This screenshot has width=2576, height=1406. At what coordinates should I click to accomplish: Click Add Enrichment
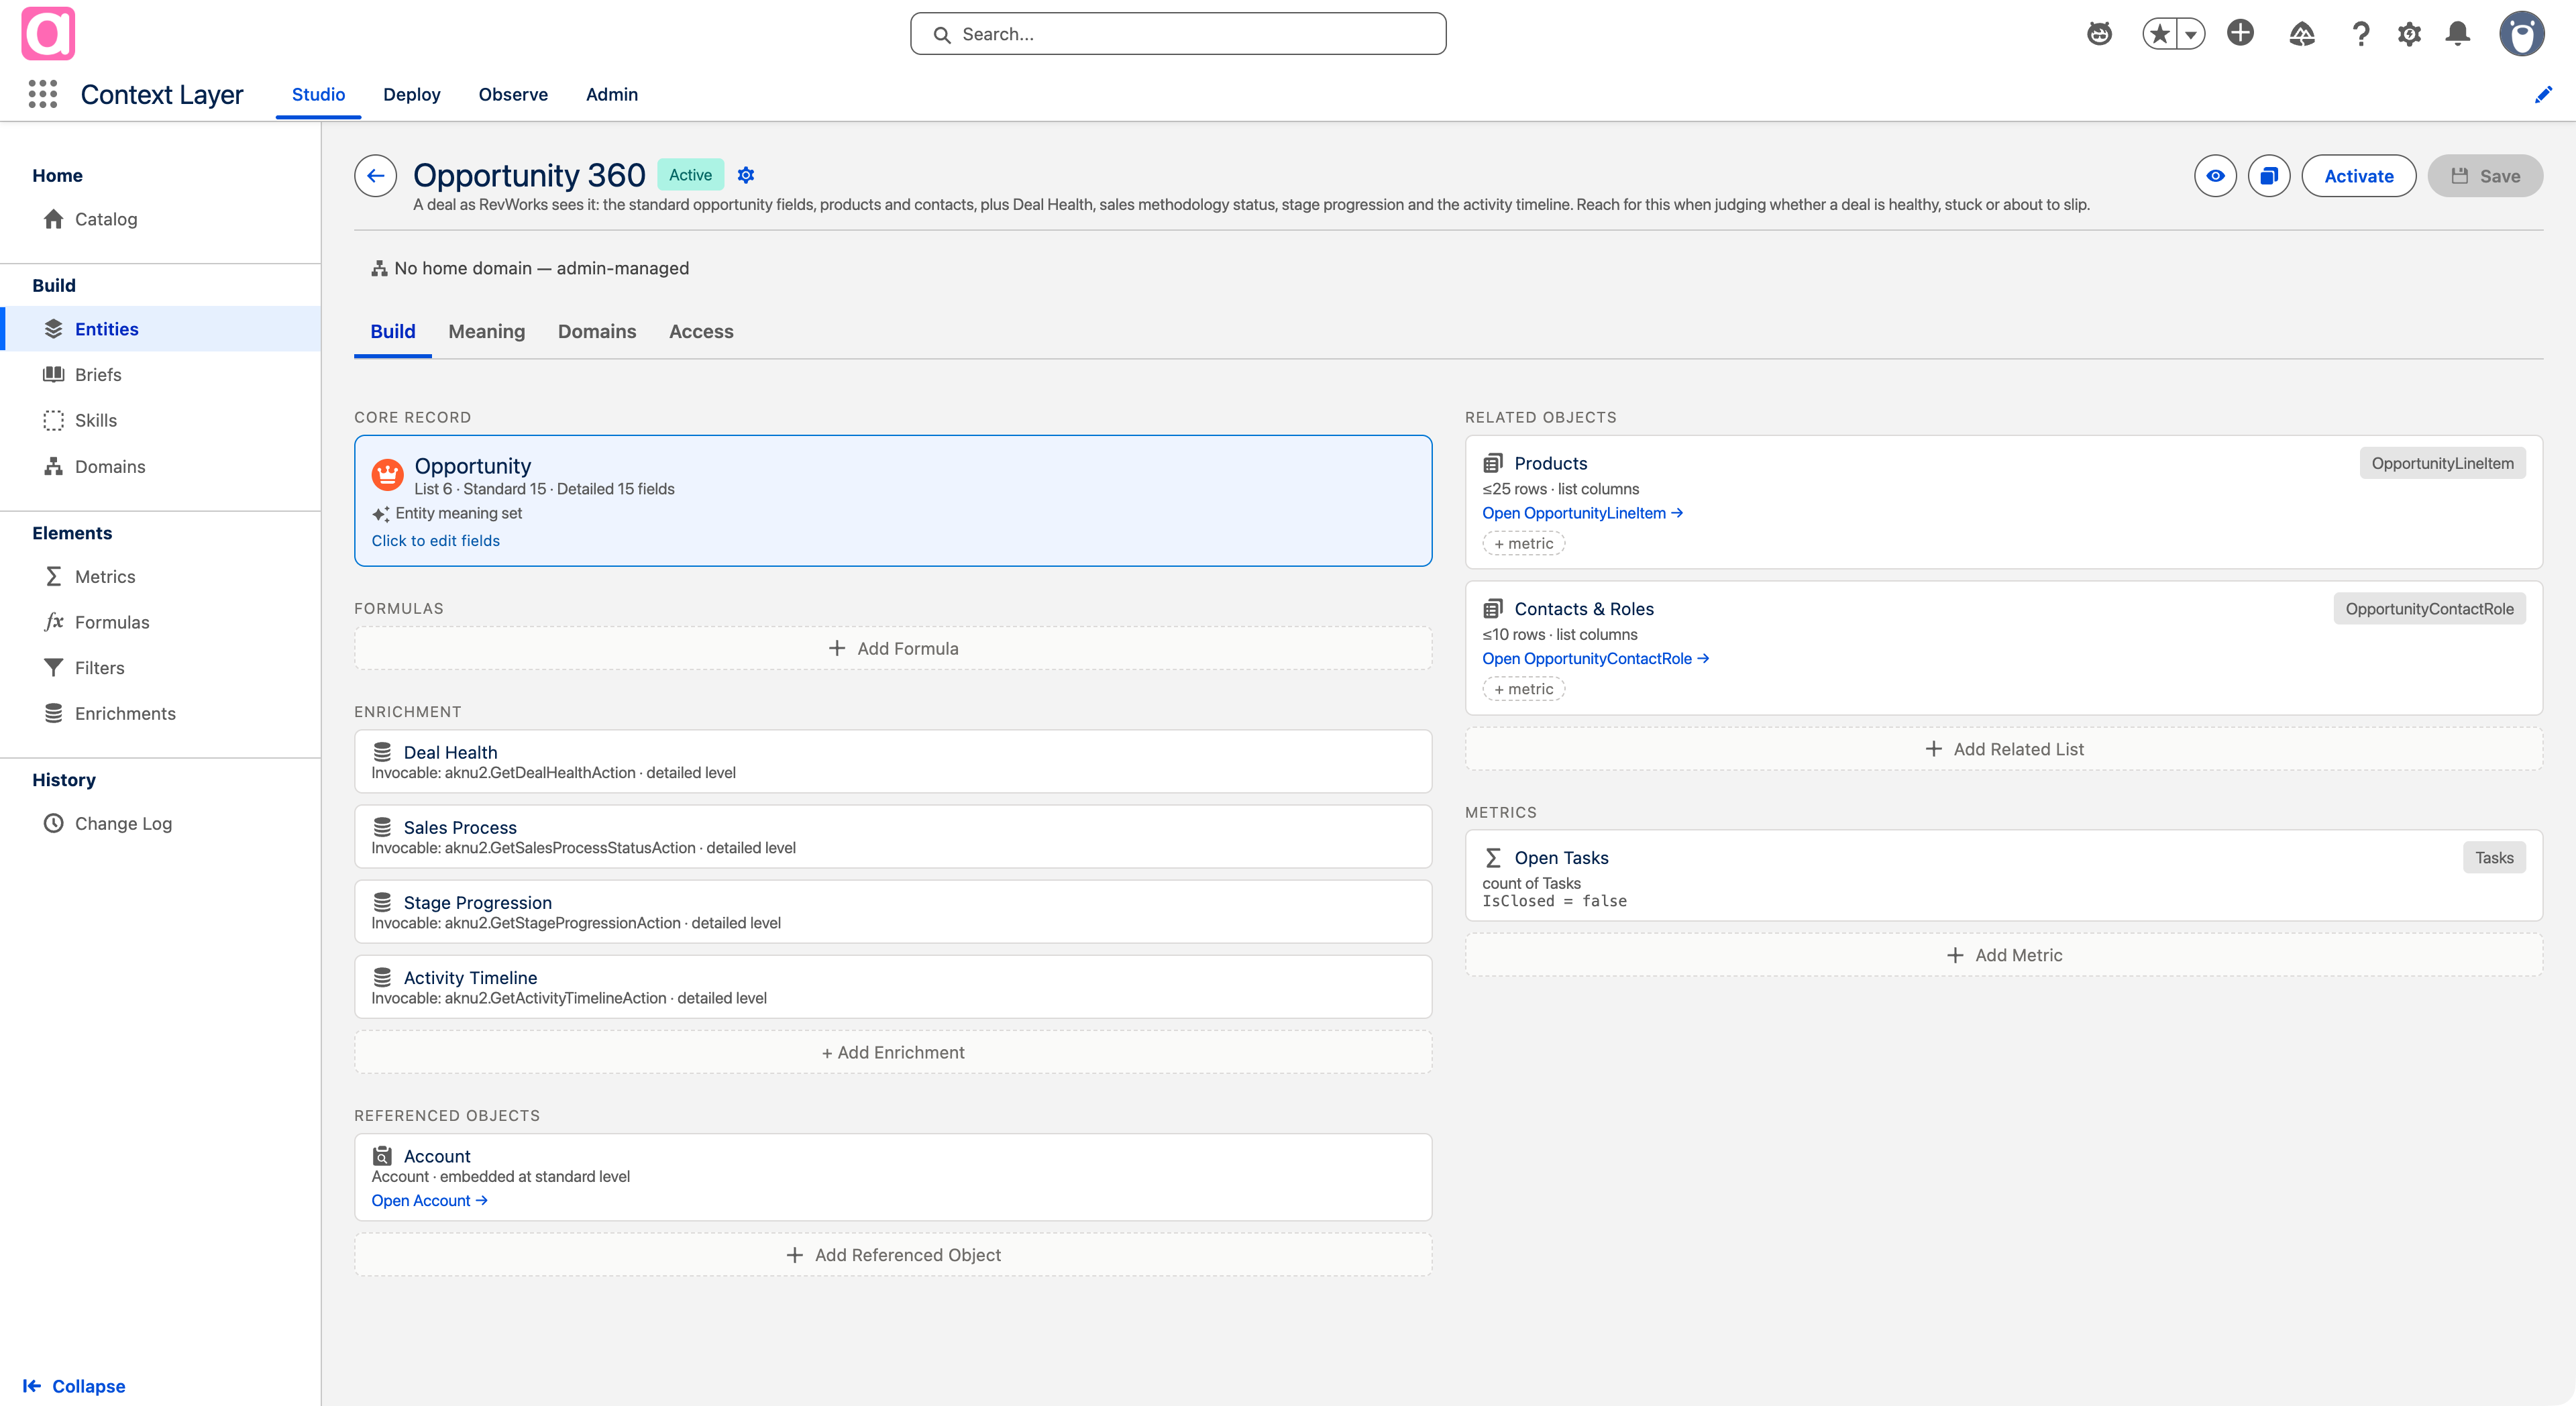tap(893, 1052)
